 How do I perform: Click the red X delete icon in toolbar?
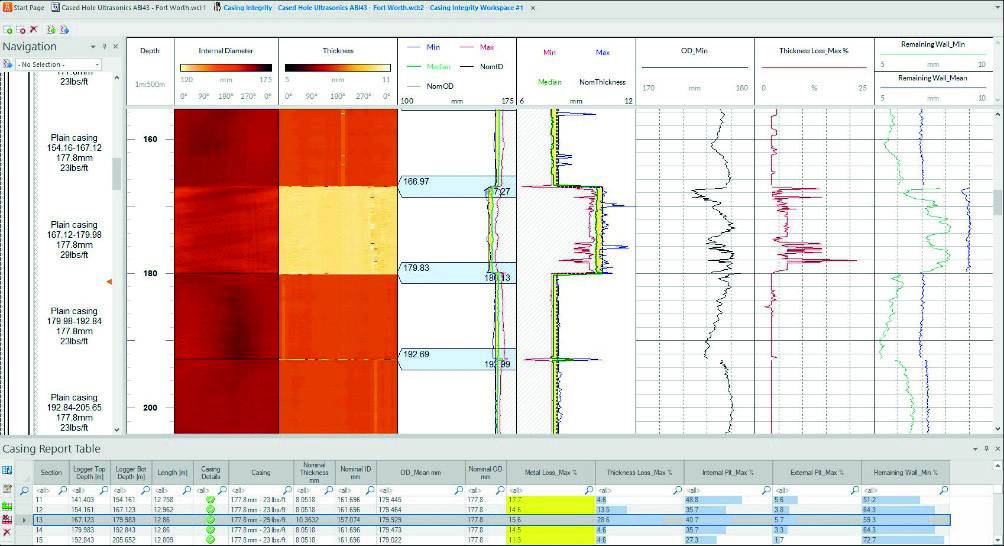coord(34,30)
